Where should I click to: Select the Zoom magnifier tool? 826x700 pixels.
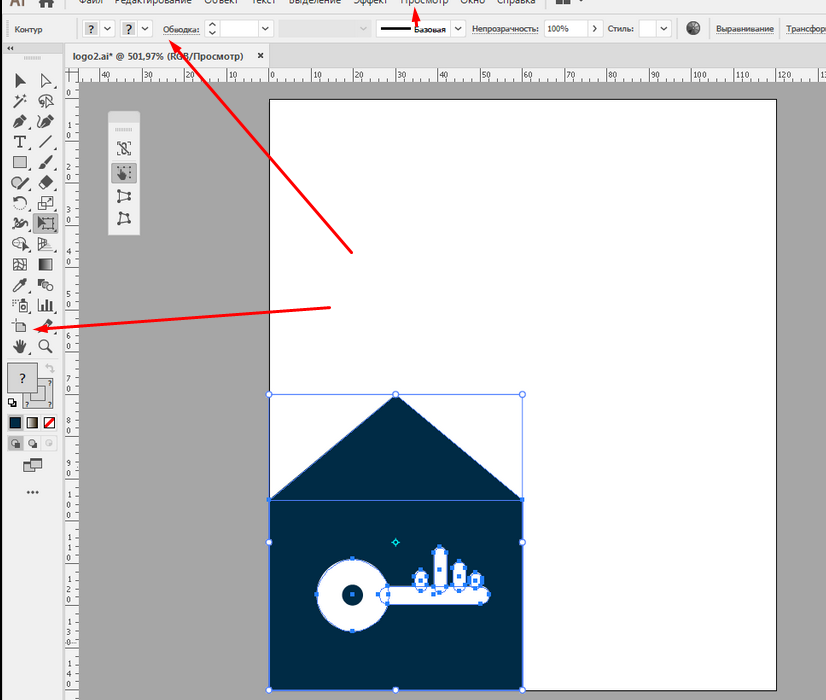coord(45,347)
